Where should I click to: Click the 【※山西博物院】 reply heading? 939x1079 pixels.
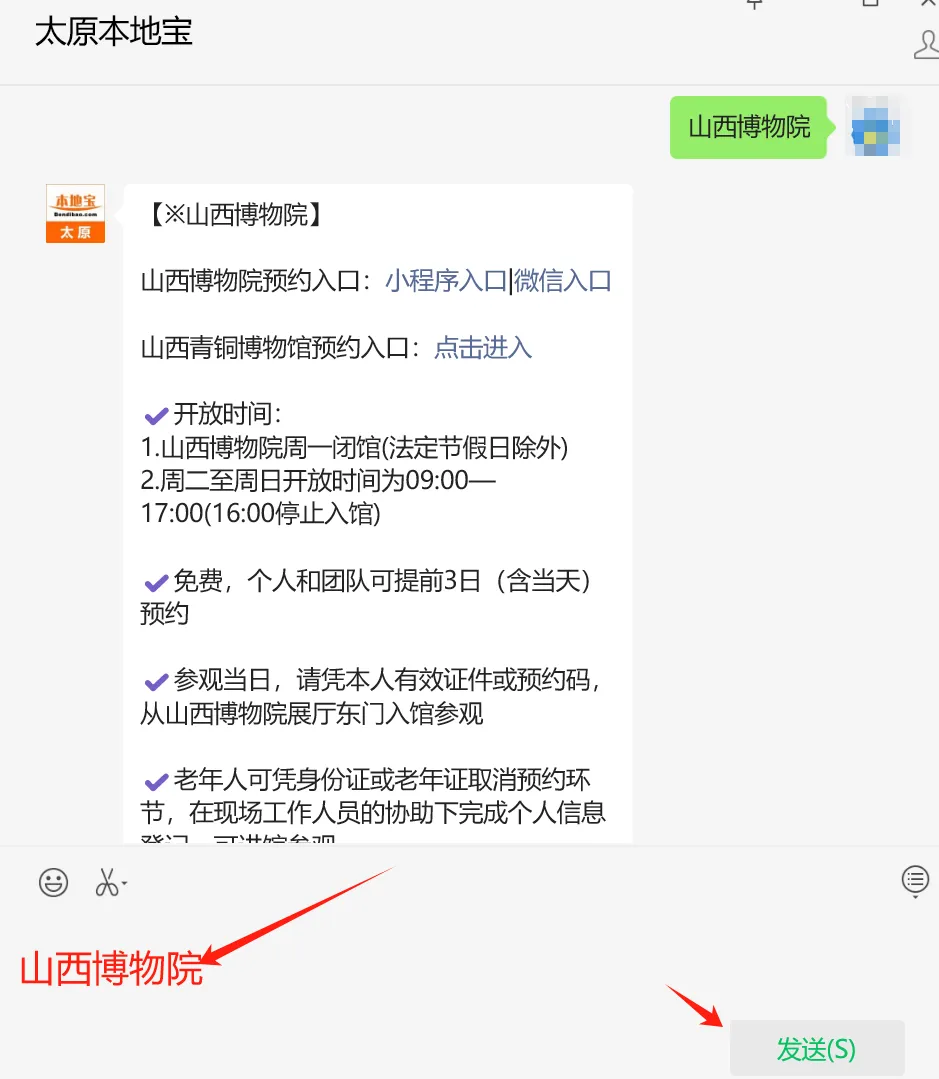pyautogui.click(x=235, y=215)
